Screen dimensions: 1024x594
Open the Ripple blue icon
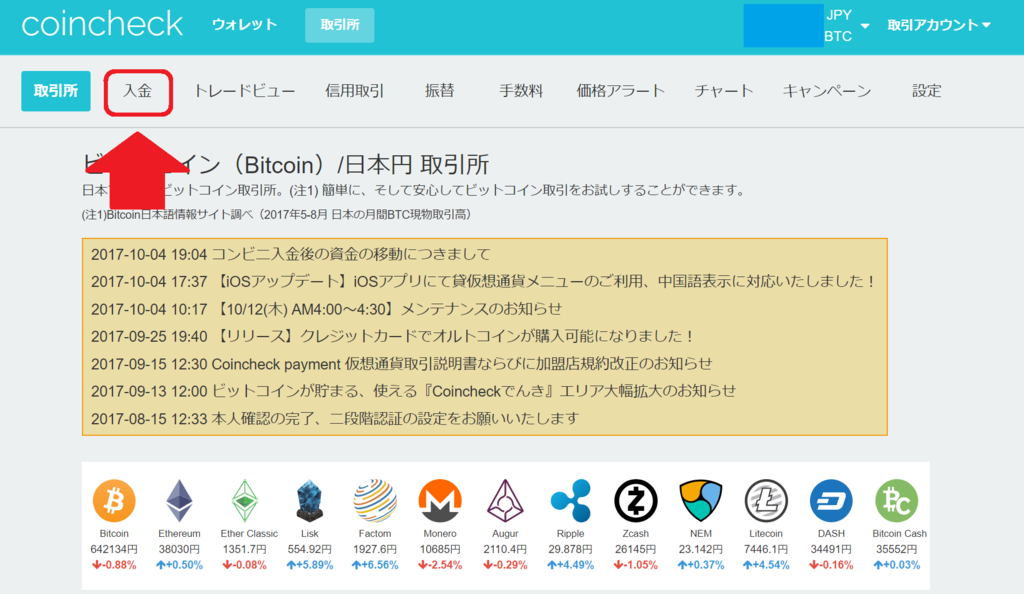pos(571,501)
